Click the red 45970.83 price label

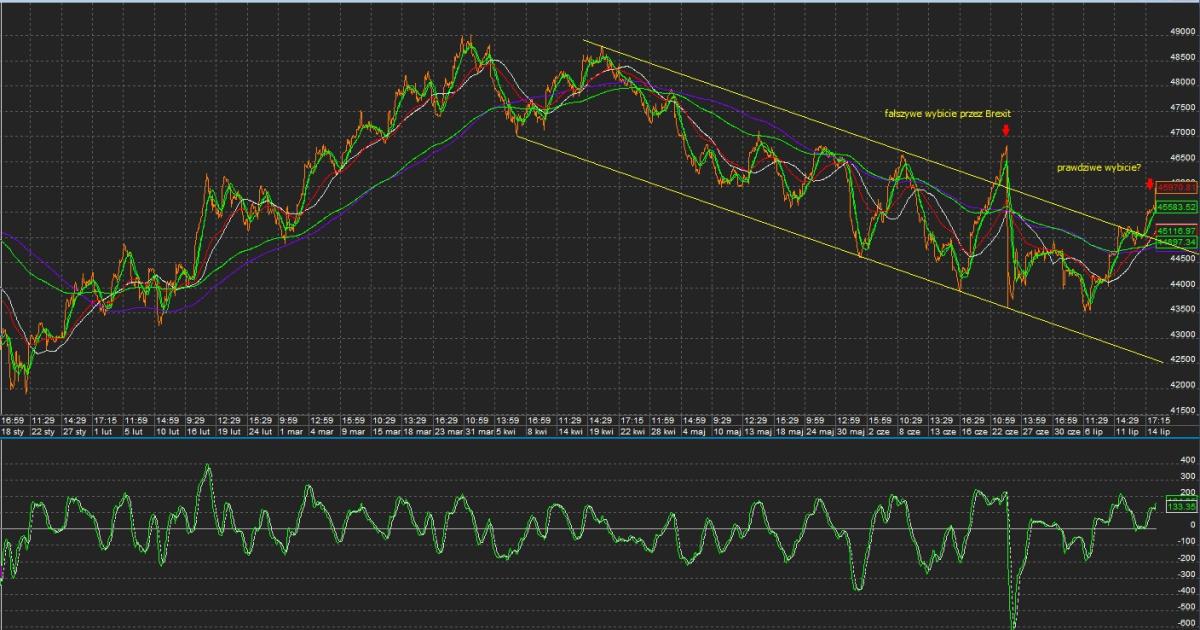[x=1177, y=187]
